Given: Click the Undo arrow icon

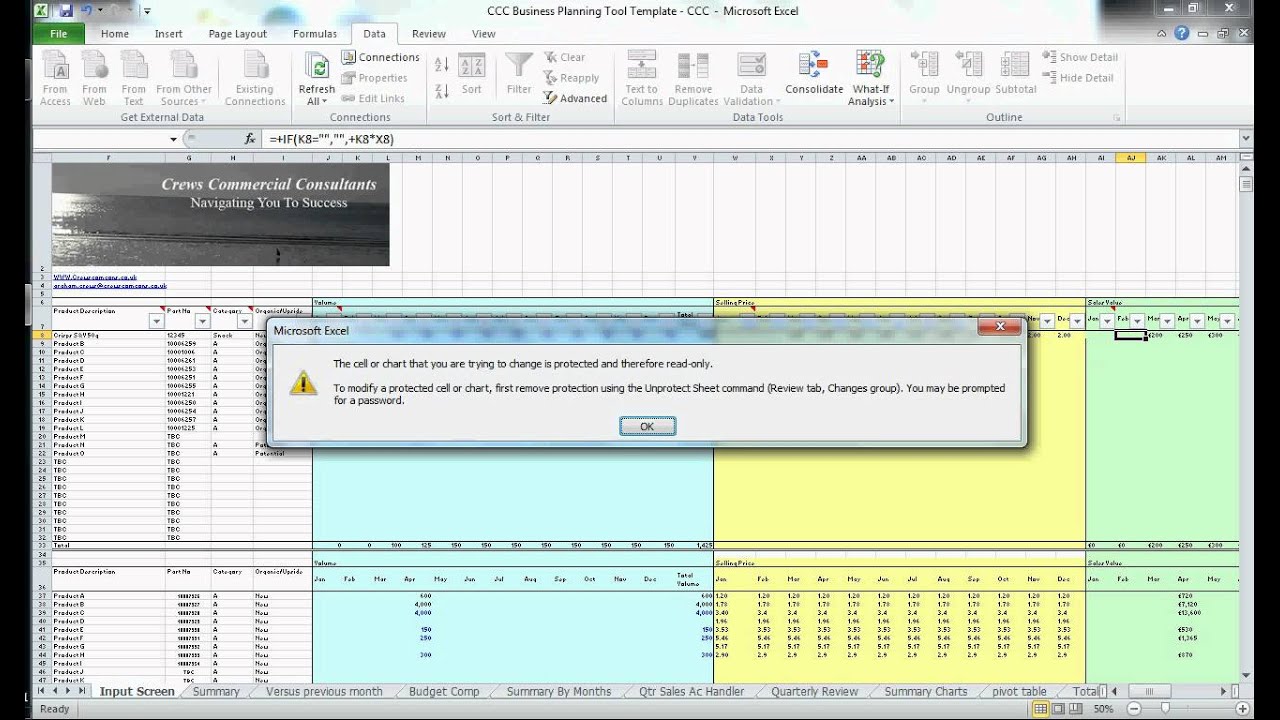Looking at the screenshot, I should [x=87, y=11].
